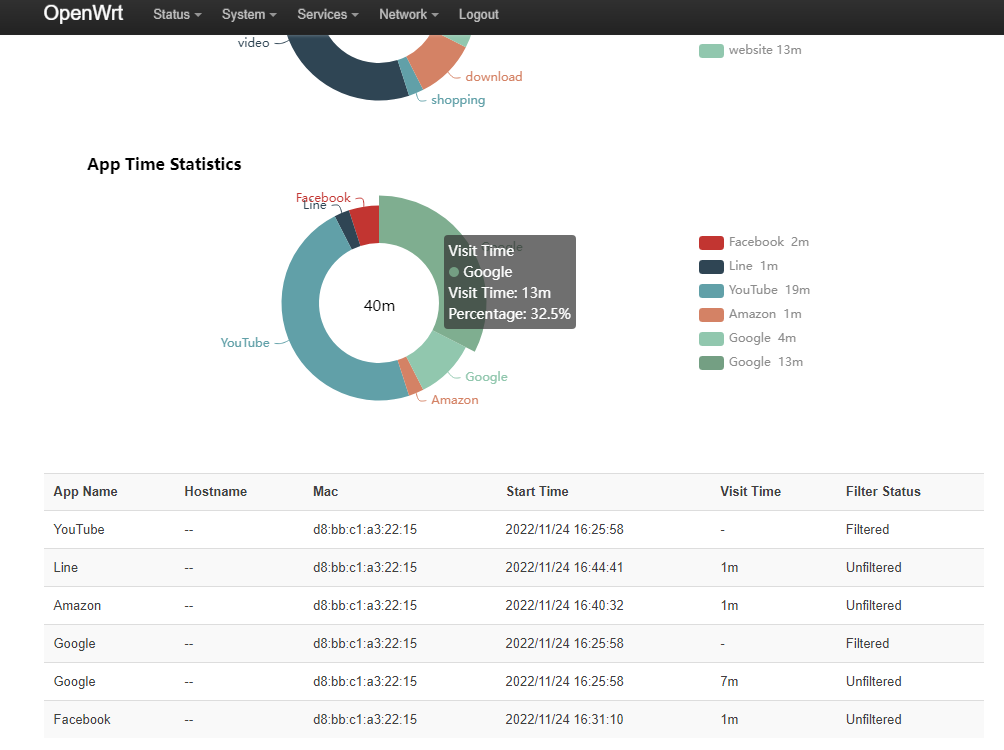Click the YouTube label beside the donut chart
The image size is (1004, 750).
pos(245,343)
